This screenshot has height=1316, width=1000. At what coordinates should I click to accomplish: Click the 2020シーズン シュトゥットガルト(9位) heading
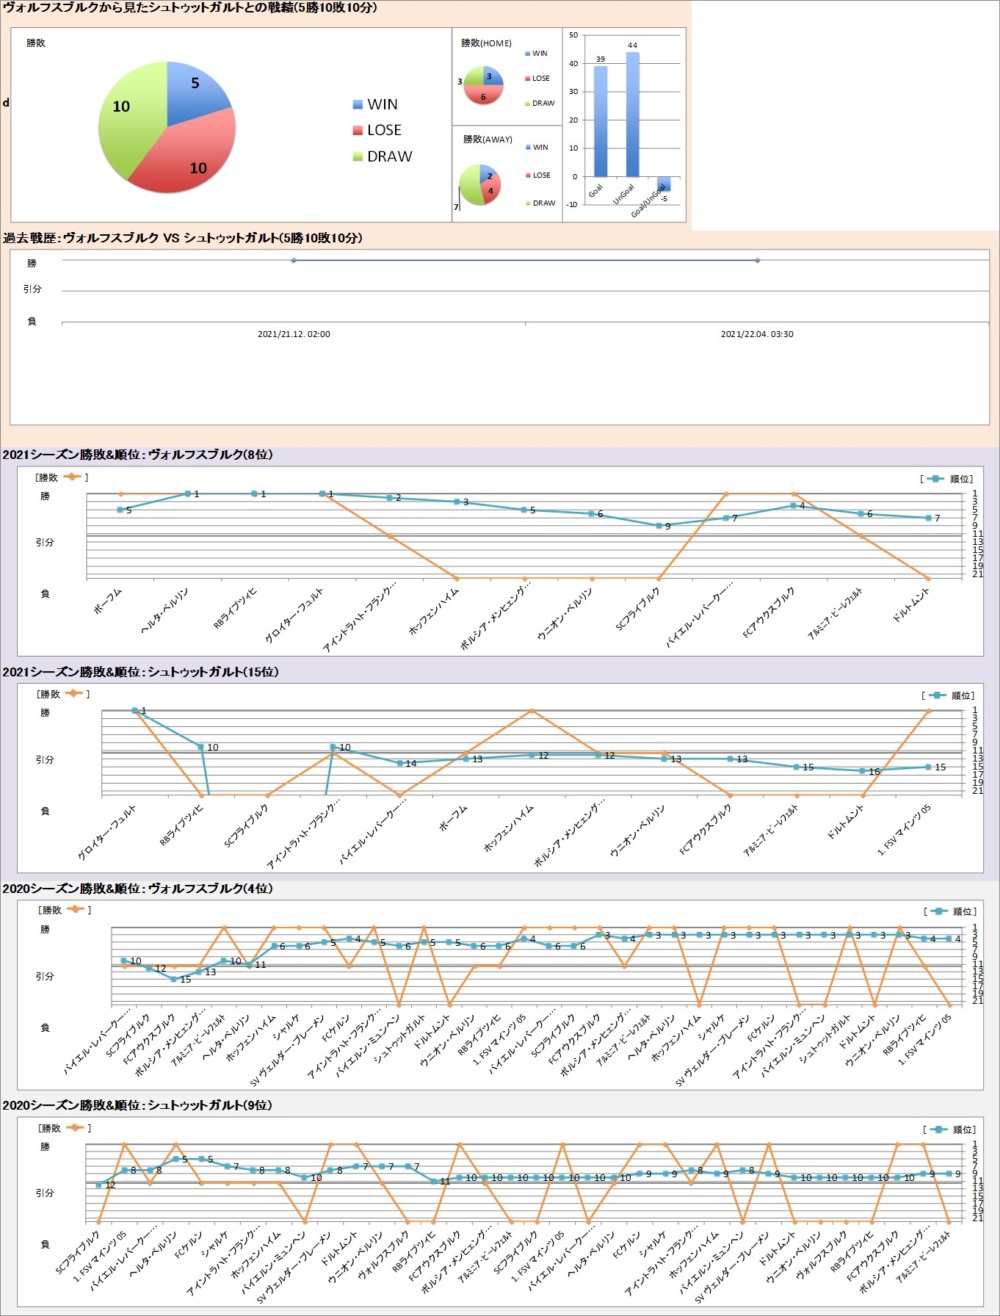(x=137, y=1105)
